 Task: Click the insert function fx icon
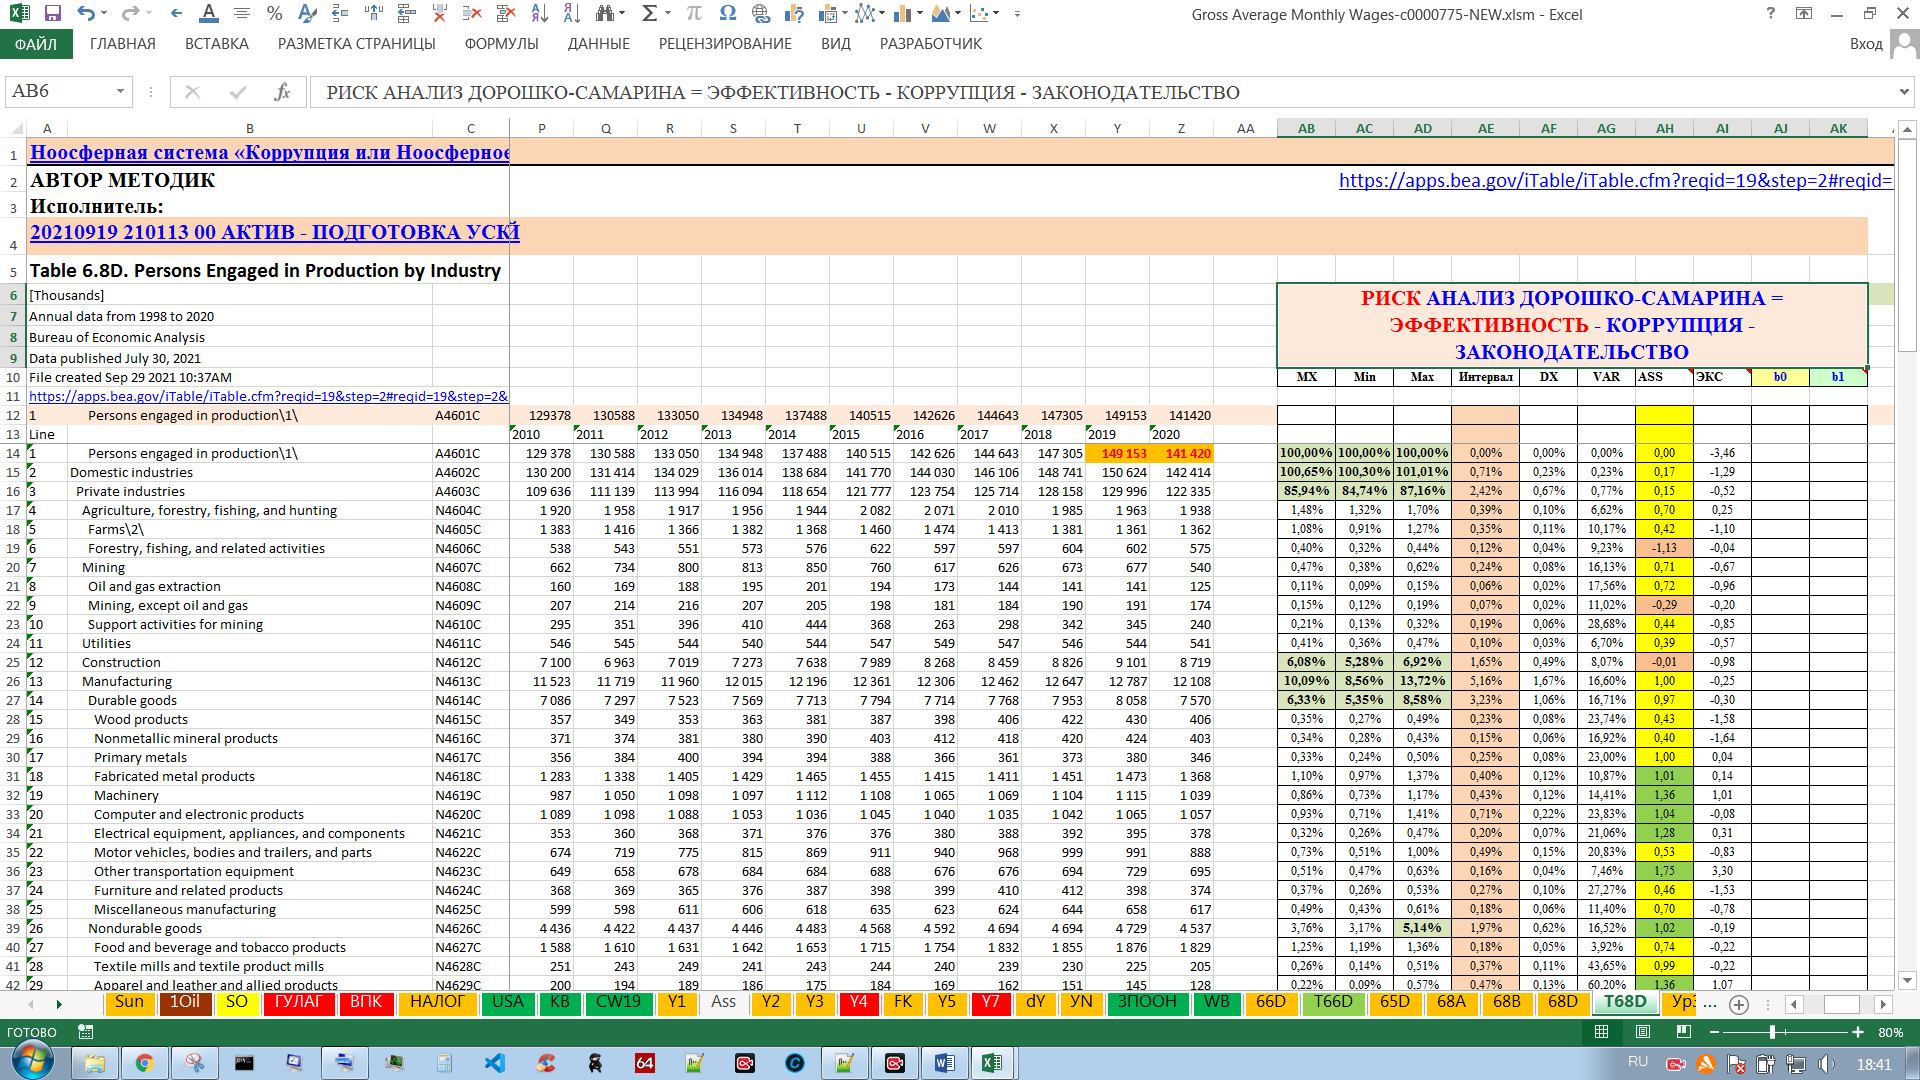(x=282, y=92)
